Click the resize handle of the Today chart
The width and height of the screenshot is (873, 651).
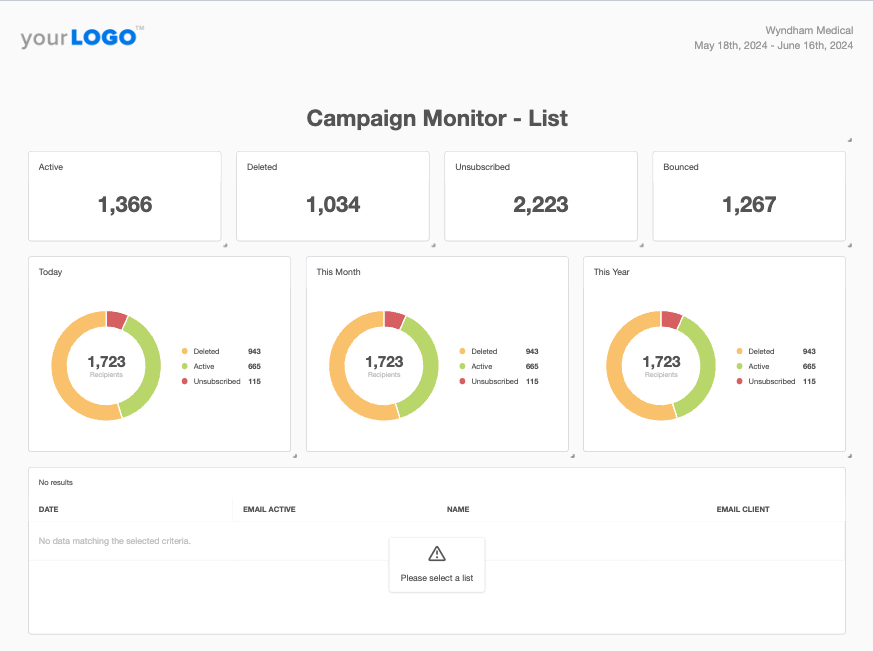294,455
